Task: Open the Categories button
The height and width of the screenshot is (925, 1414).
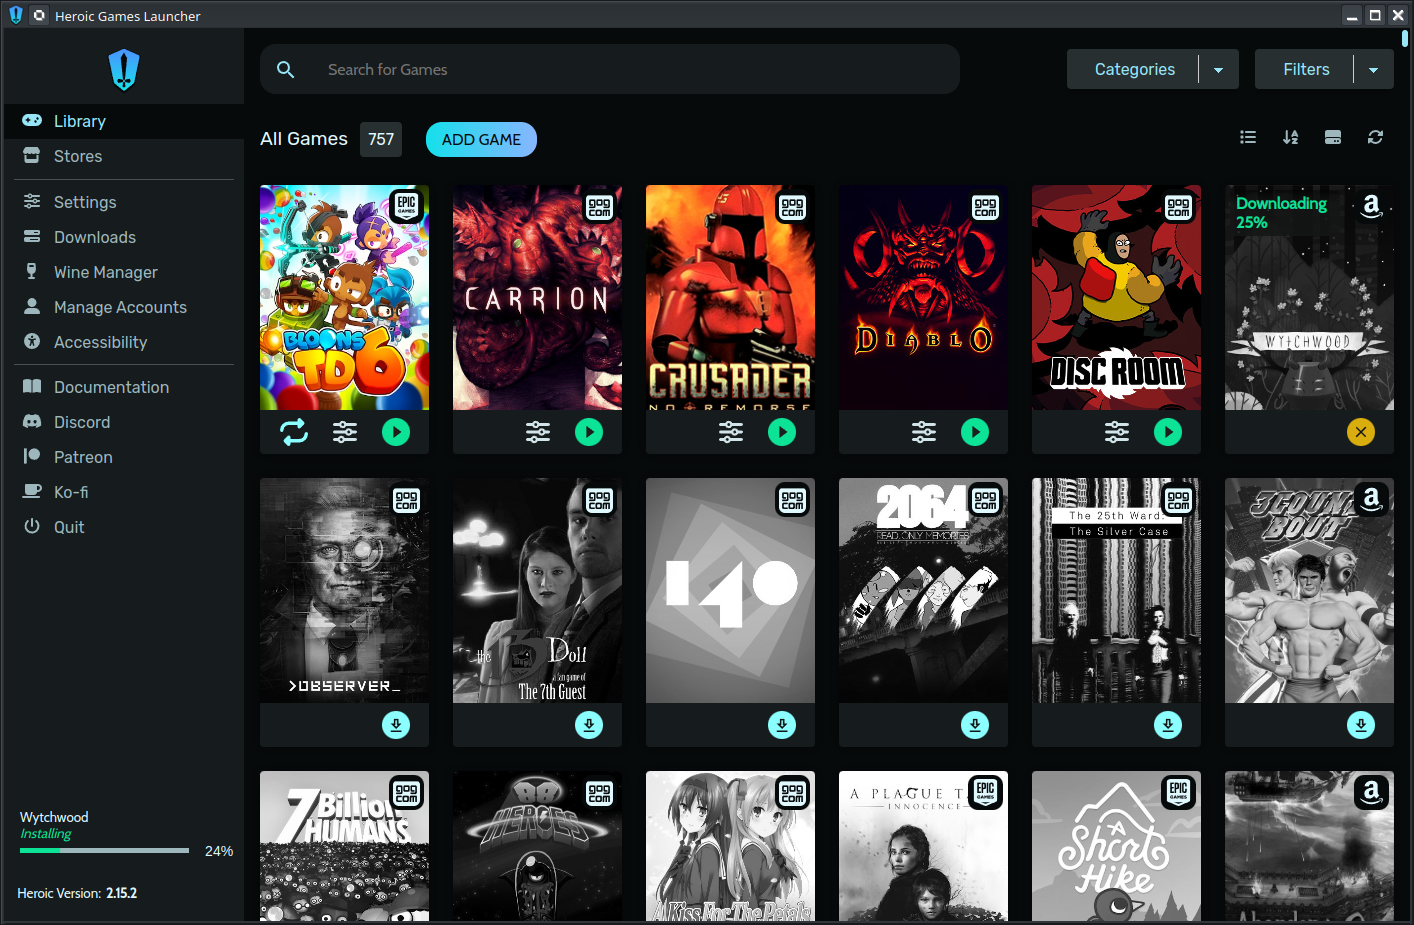Action: click(1134, 70)
